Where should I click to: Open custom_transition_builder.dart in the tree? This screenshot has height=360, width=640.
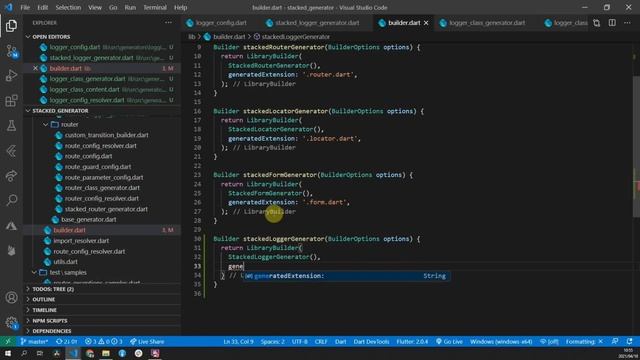coord(107,135)
